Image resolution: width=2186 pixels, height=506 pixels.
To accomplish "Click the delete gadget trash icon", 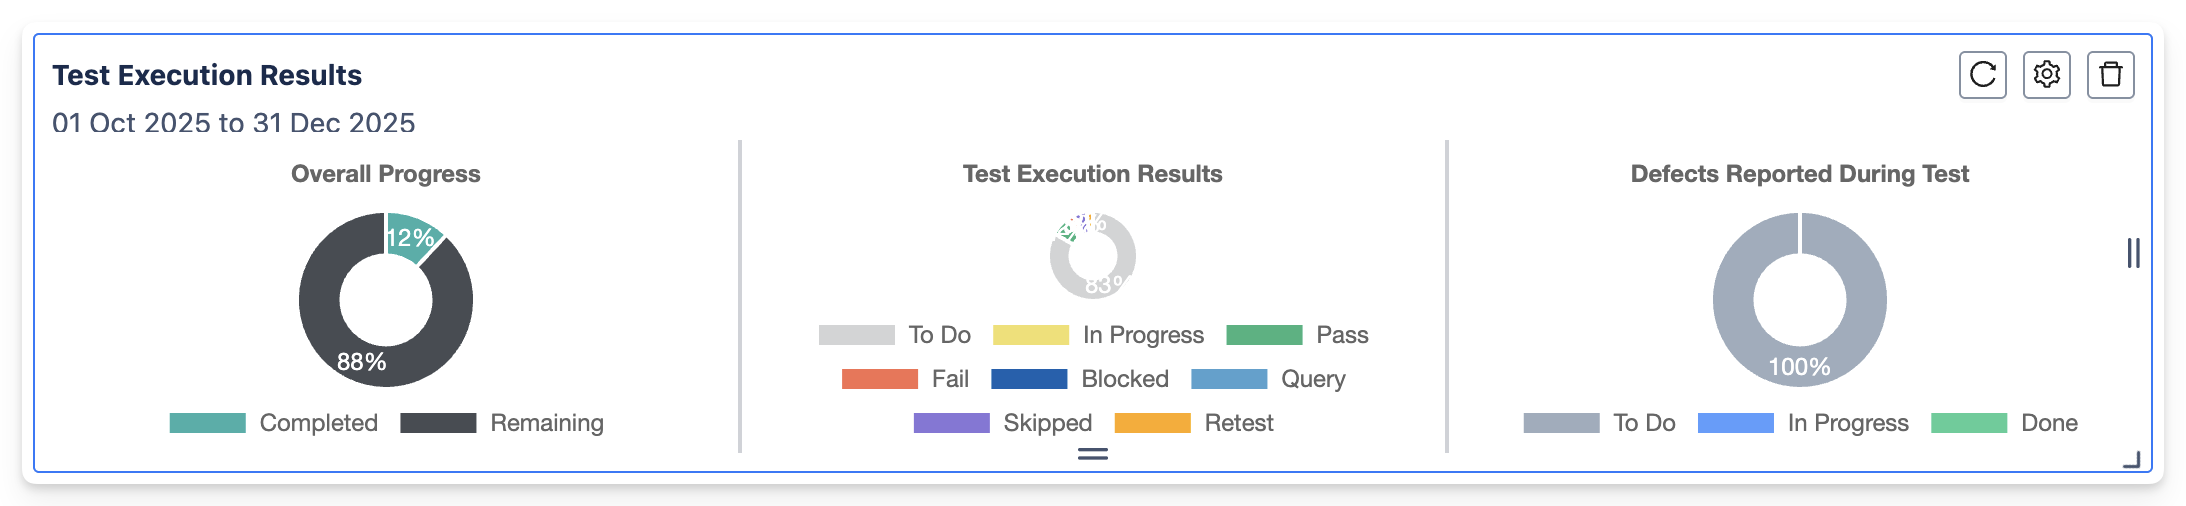I will (x=2110, y=75).
